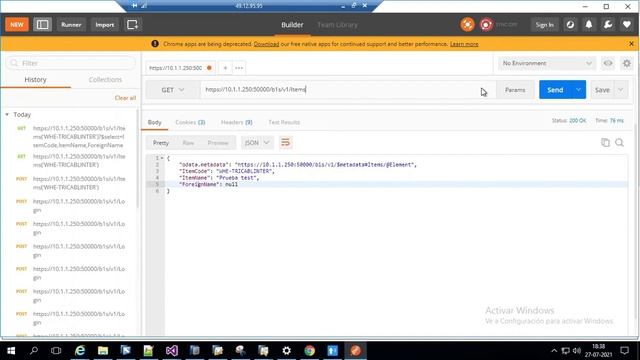
Task: Copy response to clipboard icon
Action: tap(605, 142)
